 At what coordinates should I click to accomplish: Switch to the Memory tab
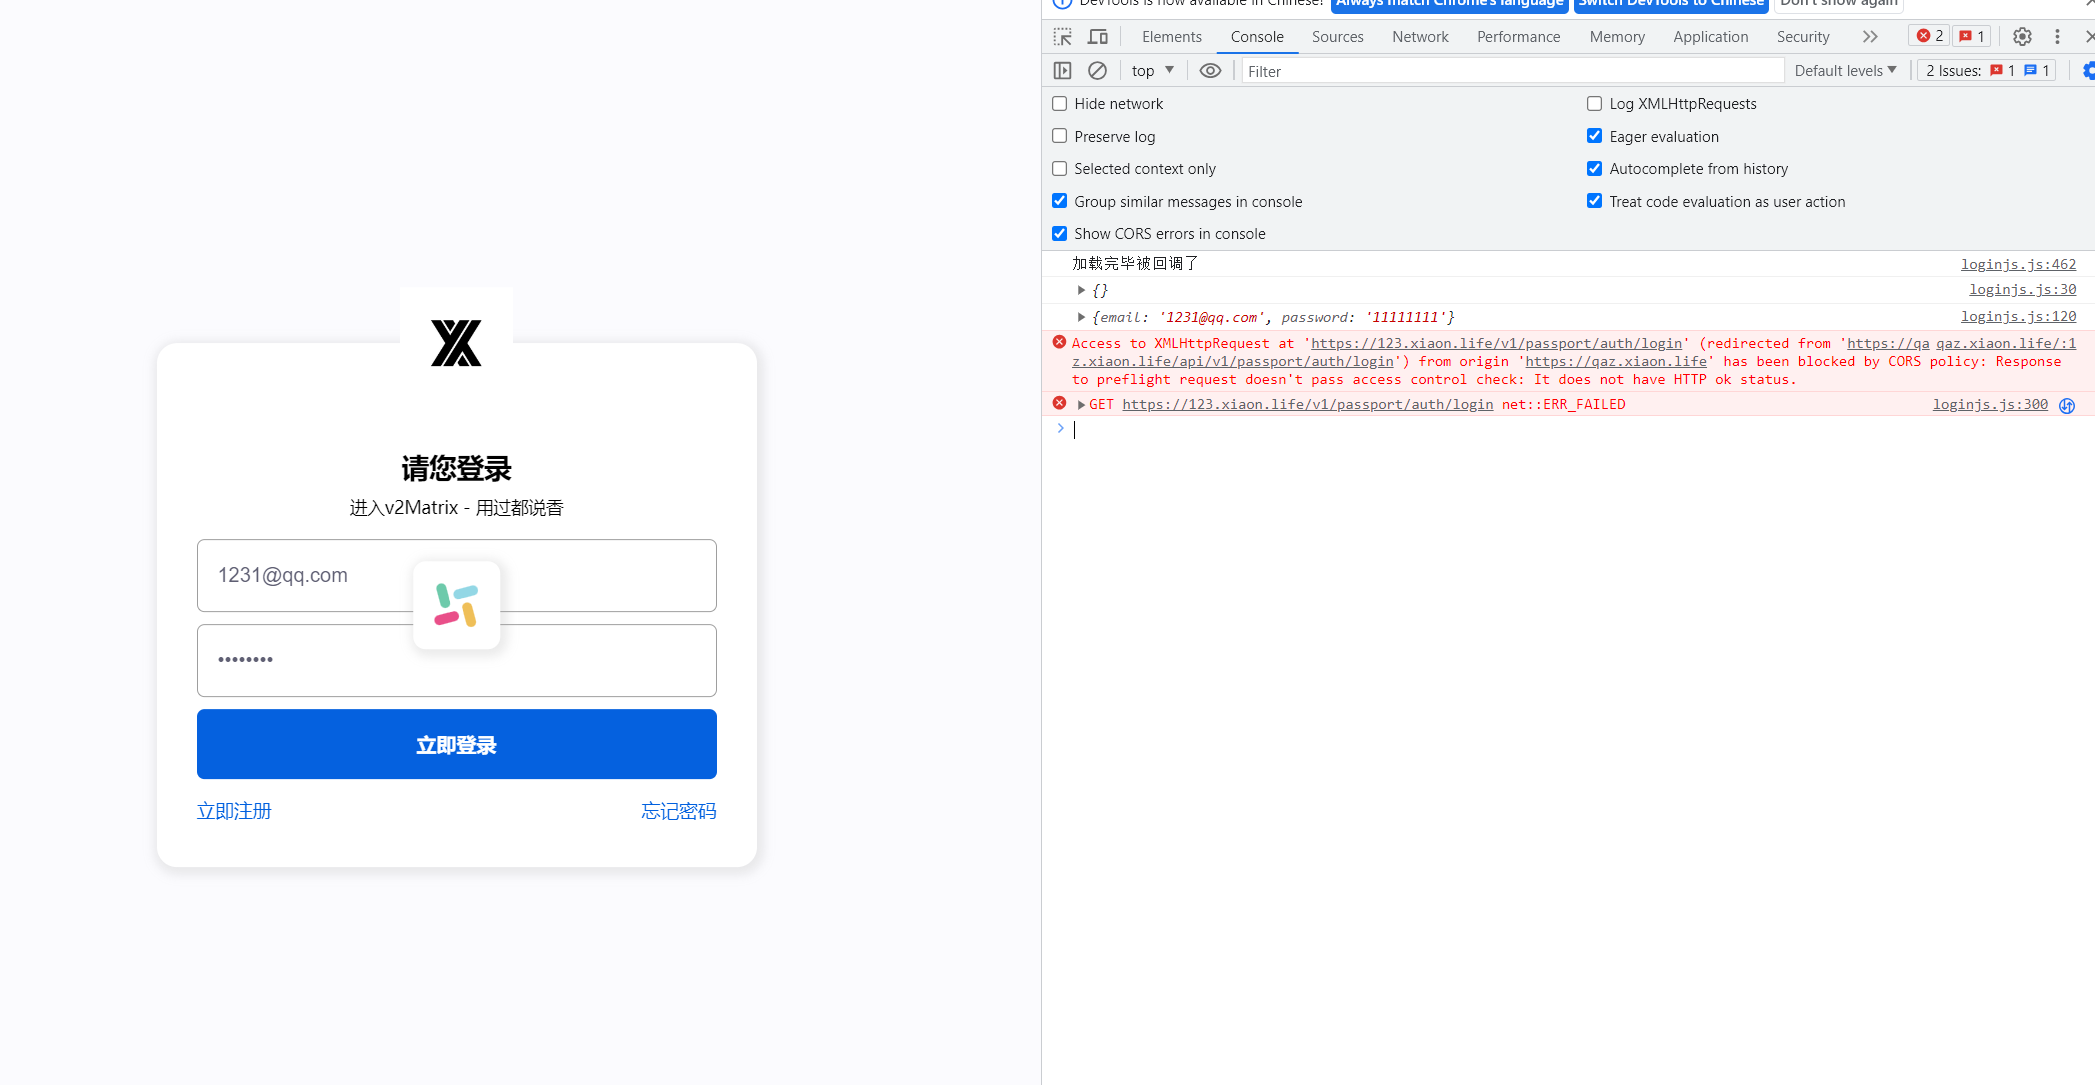click(x=1617, y=37)
